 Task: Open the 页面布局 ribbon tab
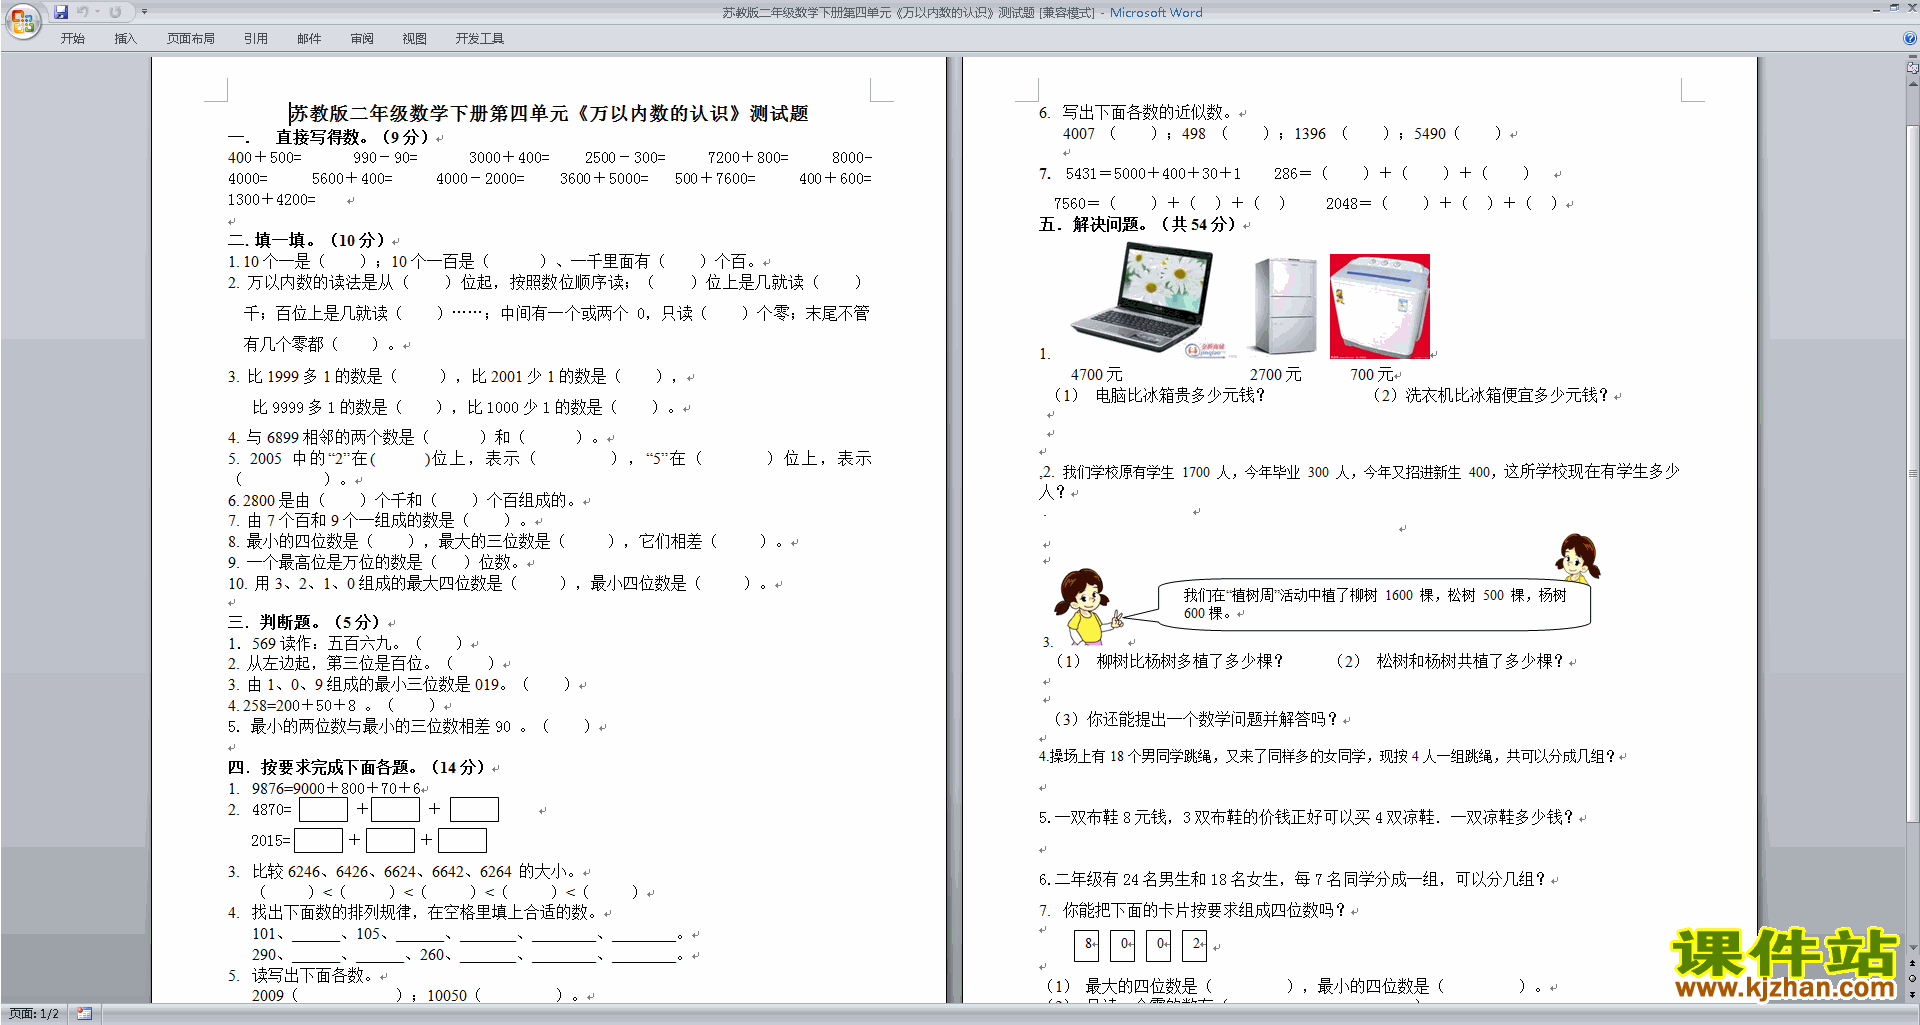(x=190, y=39)
